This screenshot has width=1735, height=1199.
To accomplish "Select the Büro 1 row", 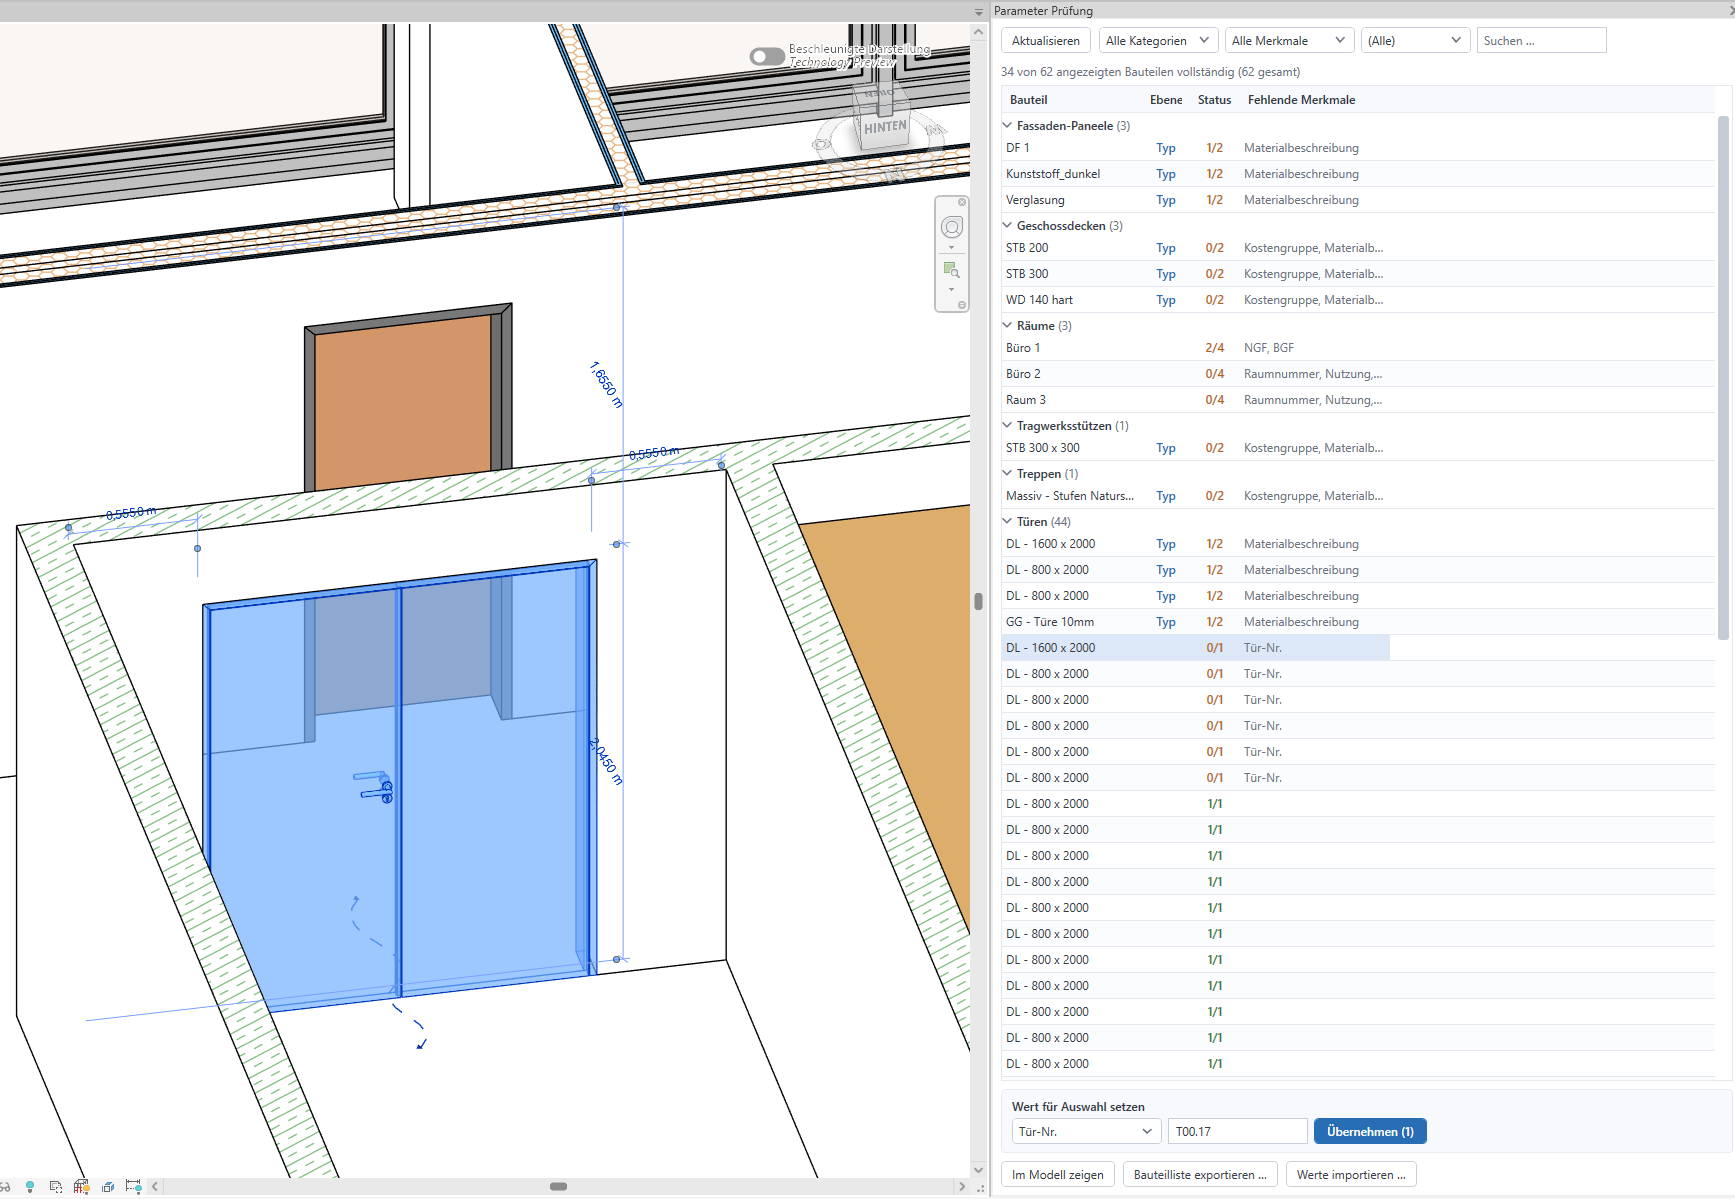I will pyautogui.click(x=1358, y=348).
